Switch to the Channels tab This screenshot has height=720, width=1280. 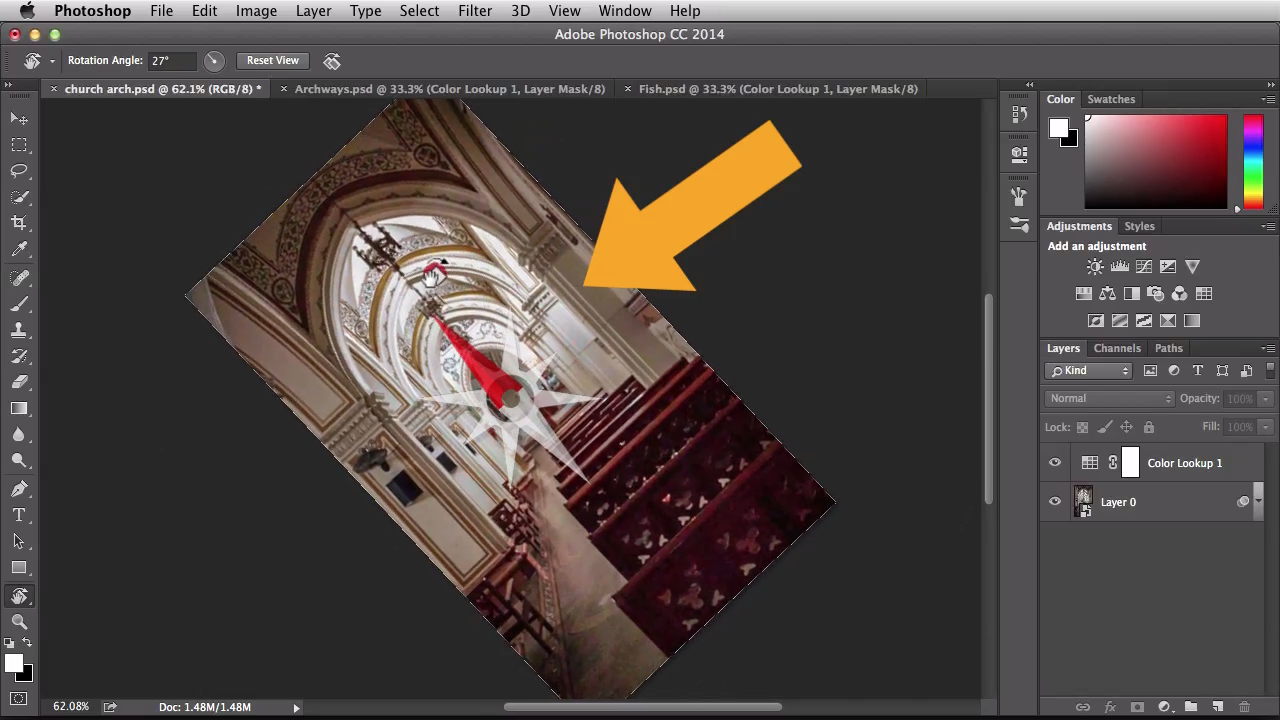[x=1117, y=348]
